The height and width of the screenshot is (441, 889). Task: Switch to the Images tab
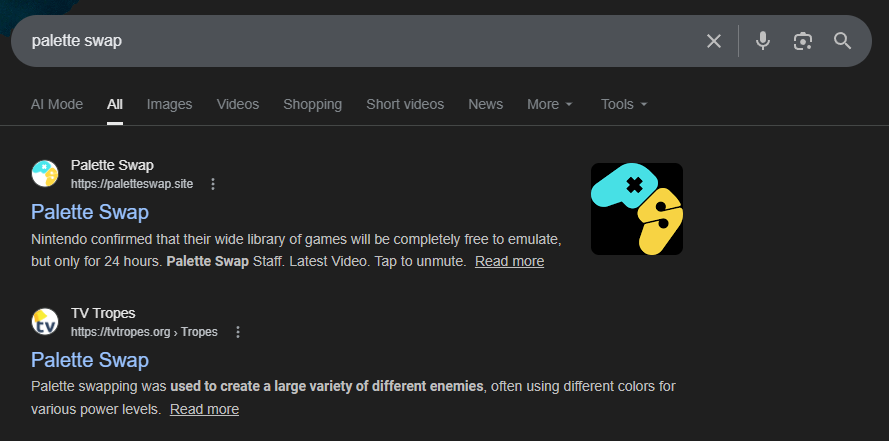coord(170,104)
